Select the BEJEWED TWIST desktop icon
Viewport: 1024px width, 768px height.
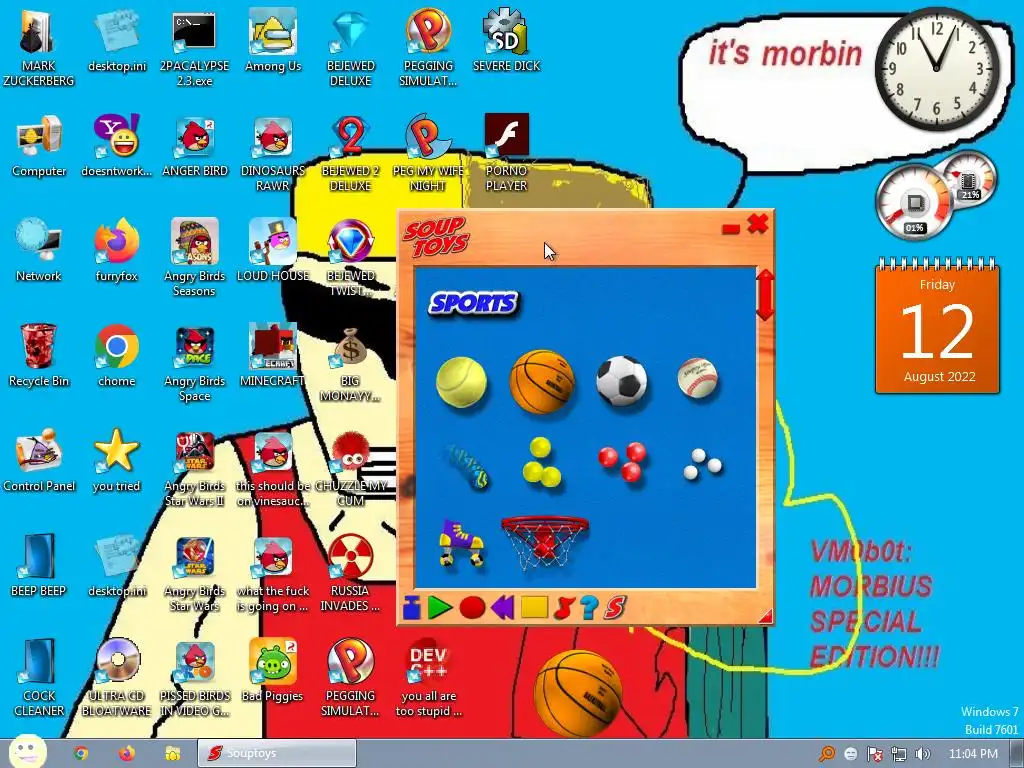point(351,258)
